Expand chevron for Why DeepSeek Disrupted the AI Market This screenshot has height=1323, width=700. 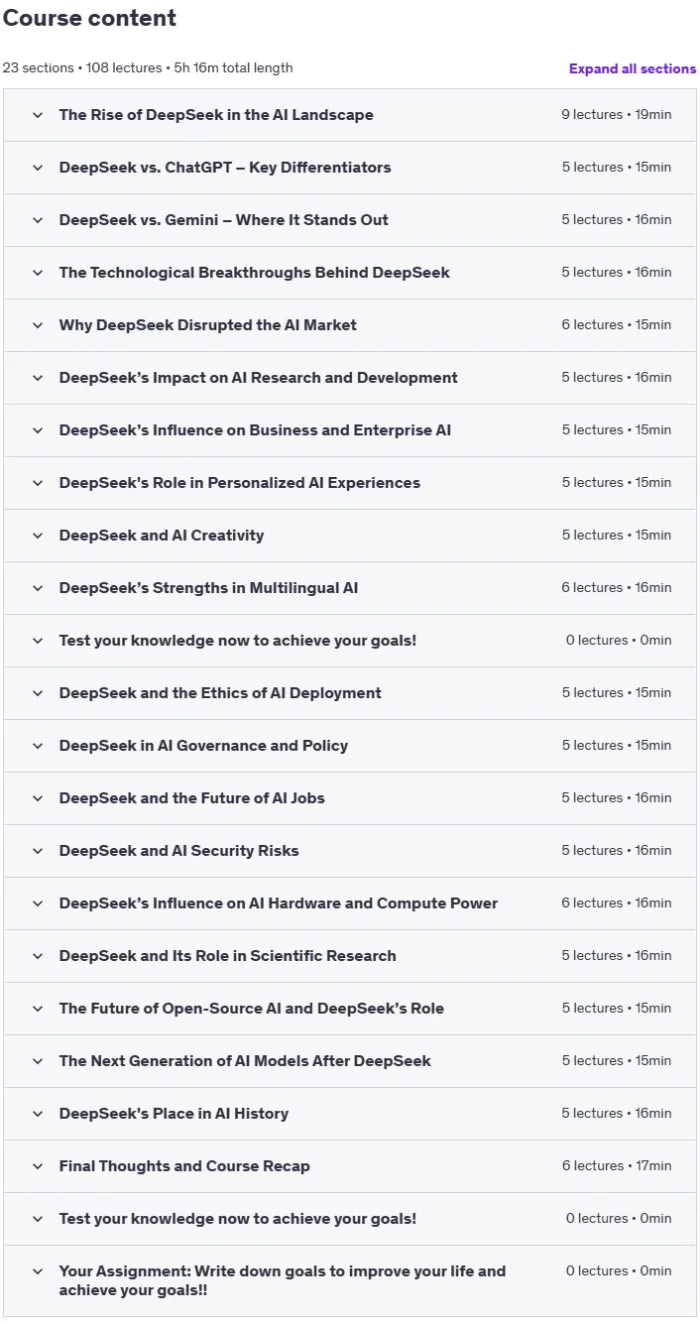coord(38,325)
